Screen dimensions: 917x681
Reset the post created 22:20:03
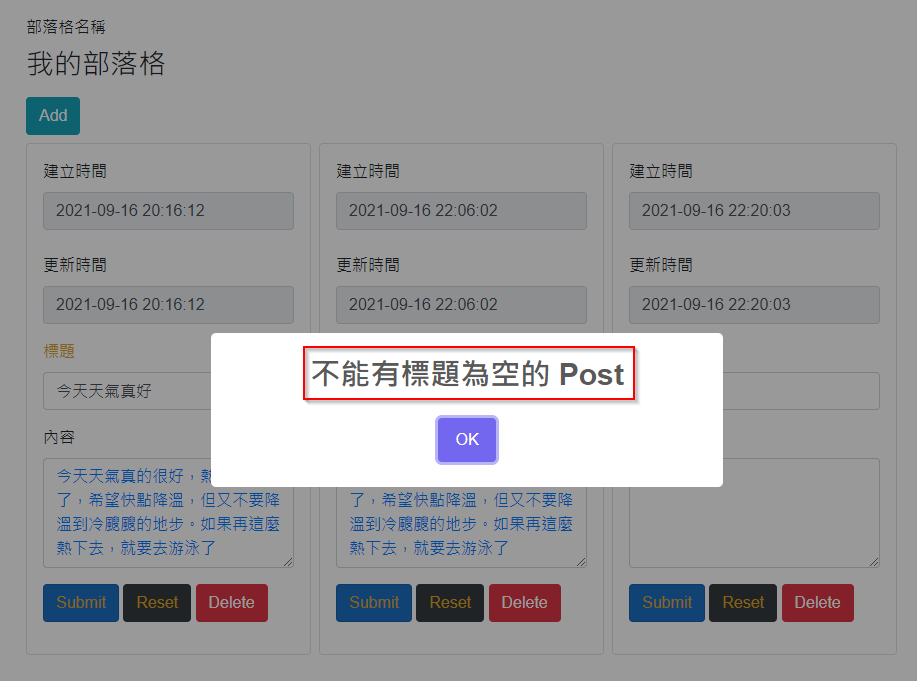743,603
